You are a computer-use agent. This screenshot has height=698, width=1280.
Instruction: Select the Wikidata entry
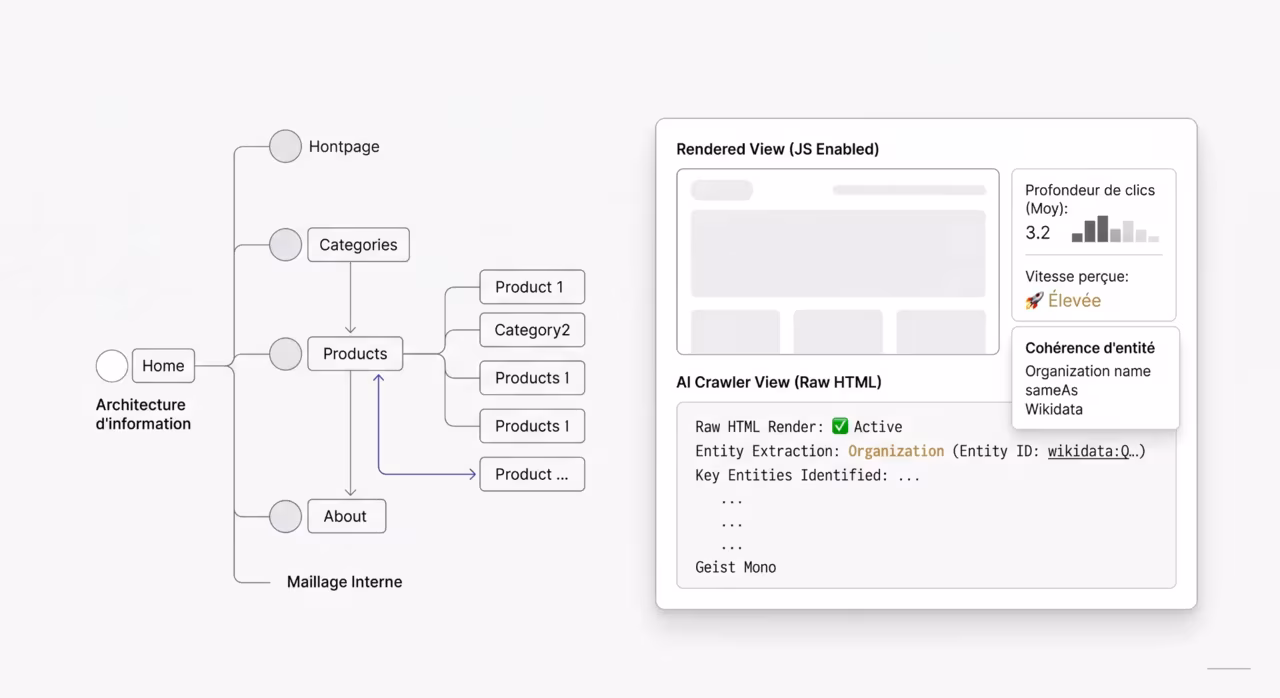[x=1054, y=409]
